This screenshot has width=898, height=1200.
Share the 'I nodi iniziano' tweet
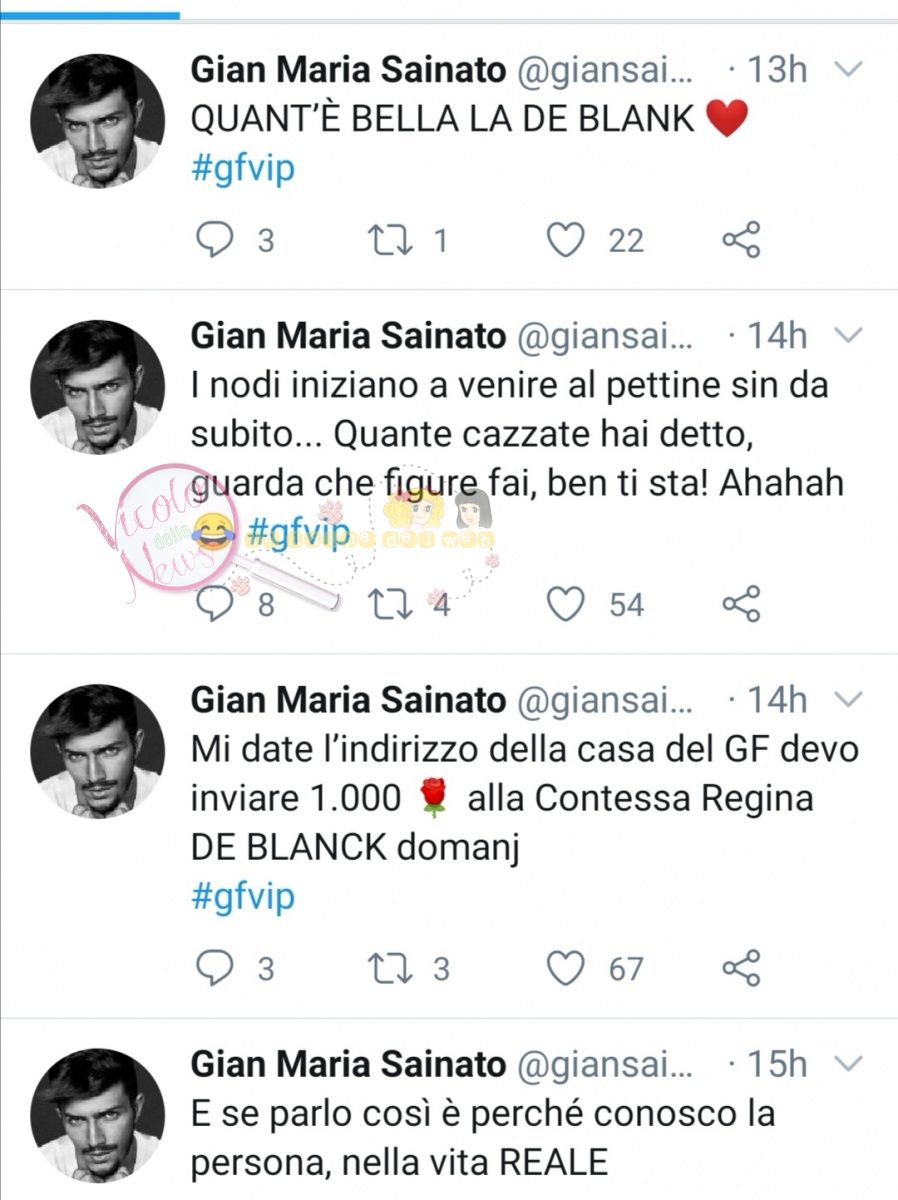point(741,604)
